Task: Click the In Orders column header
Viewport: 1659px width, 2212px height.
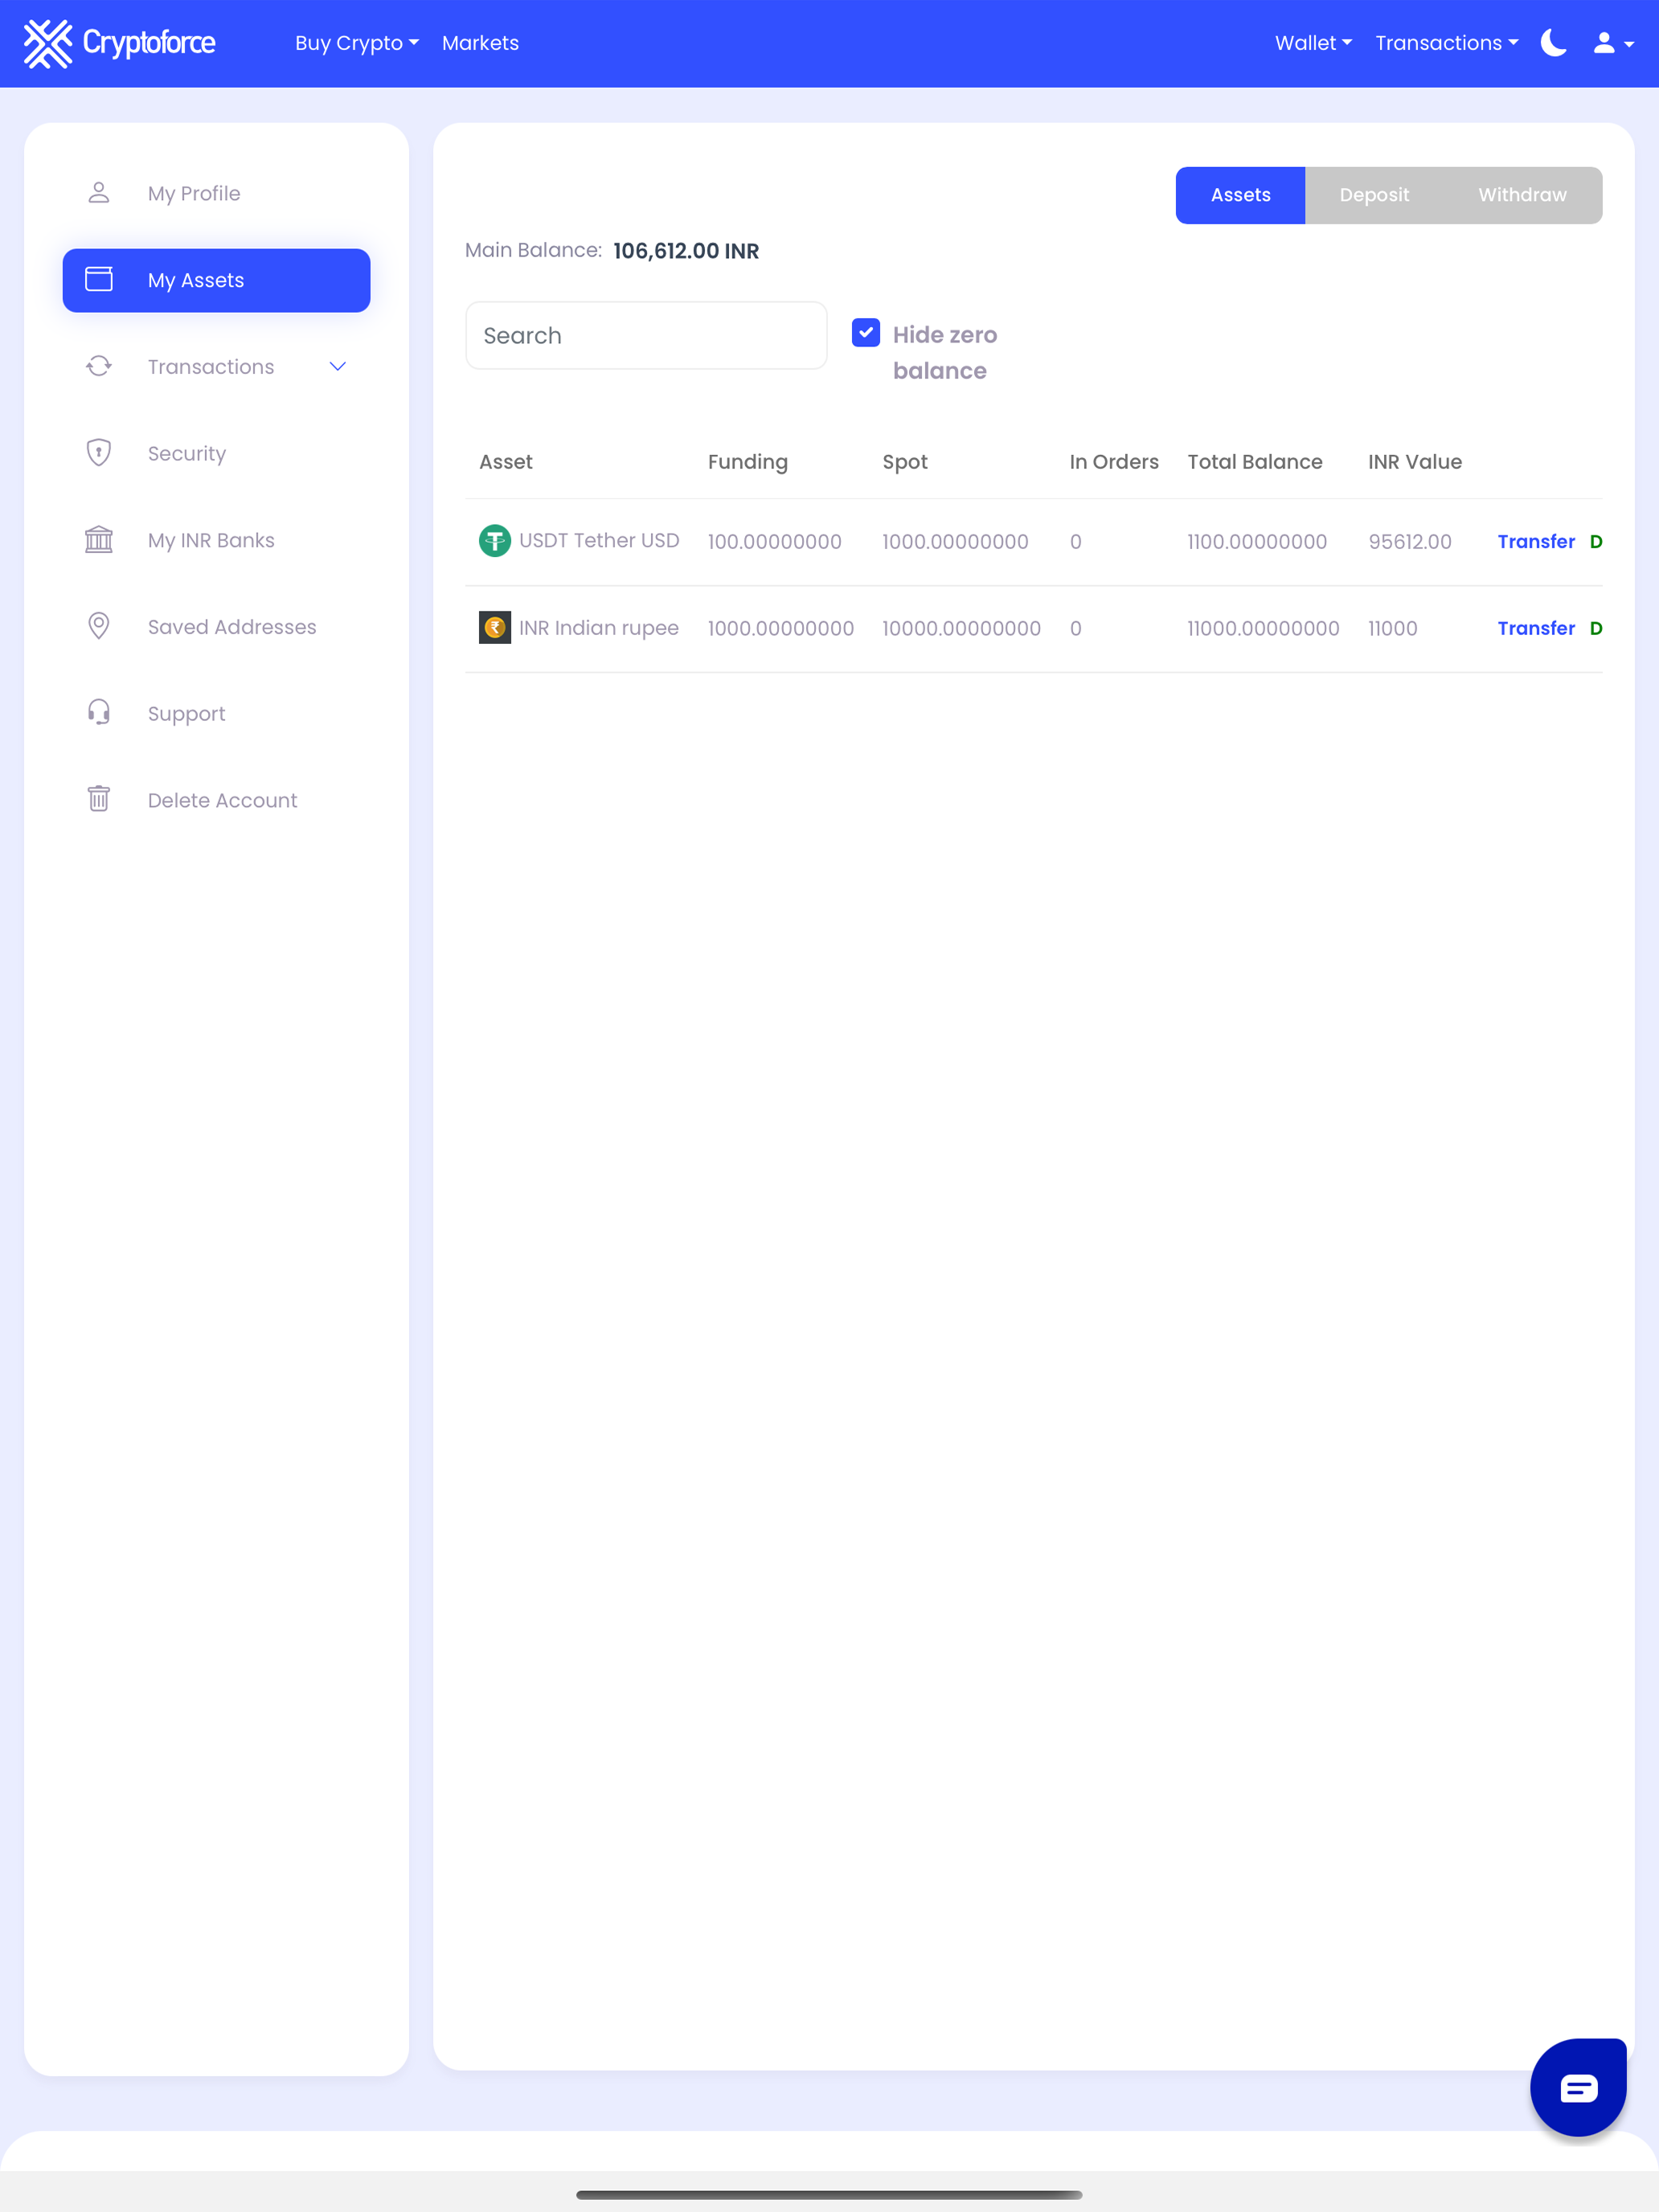Action: [1114, 462]
